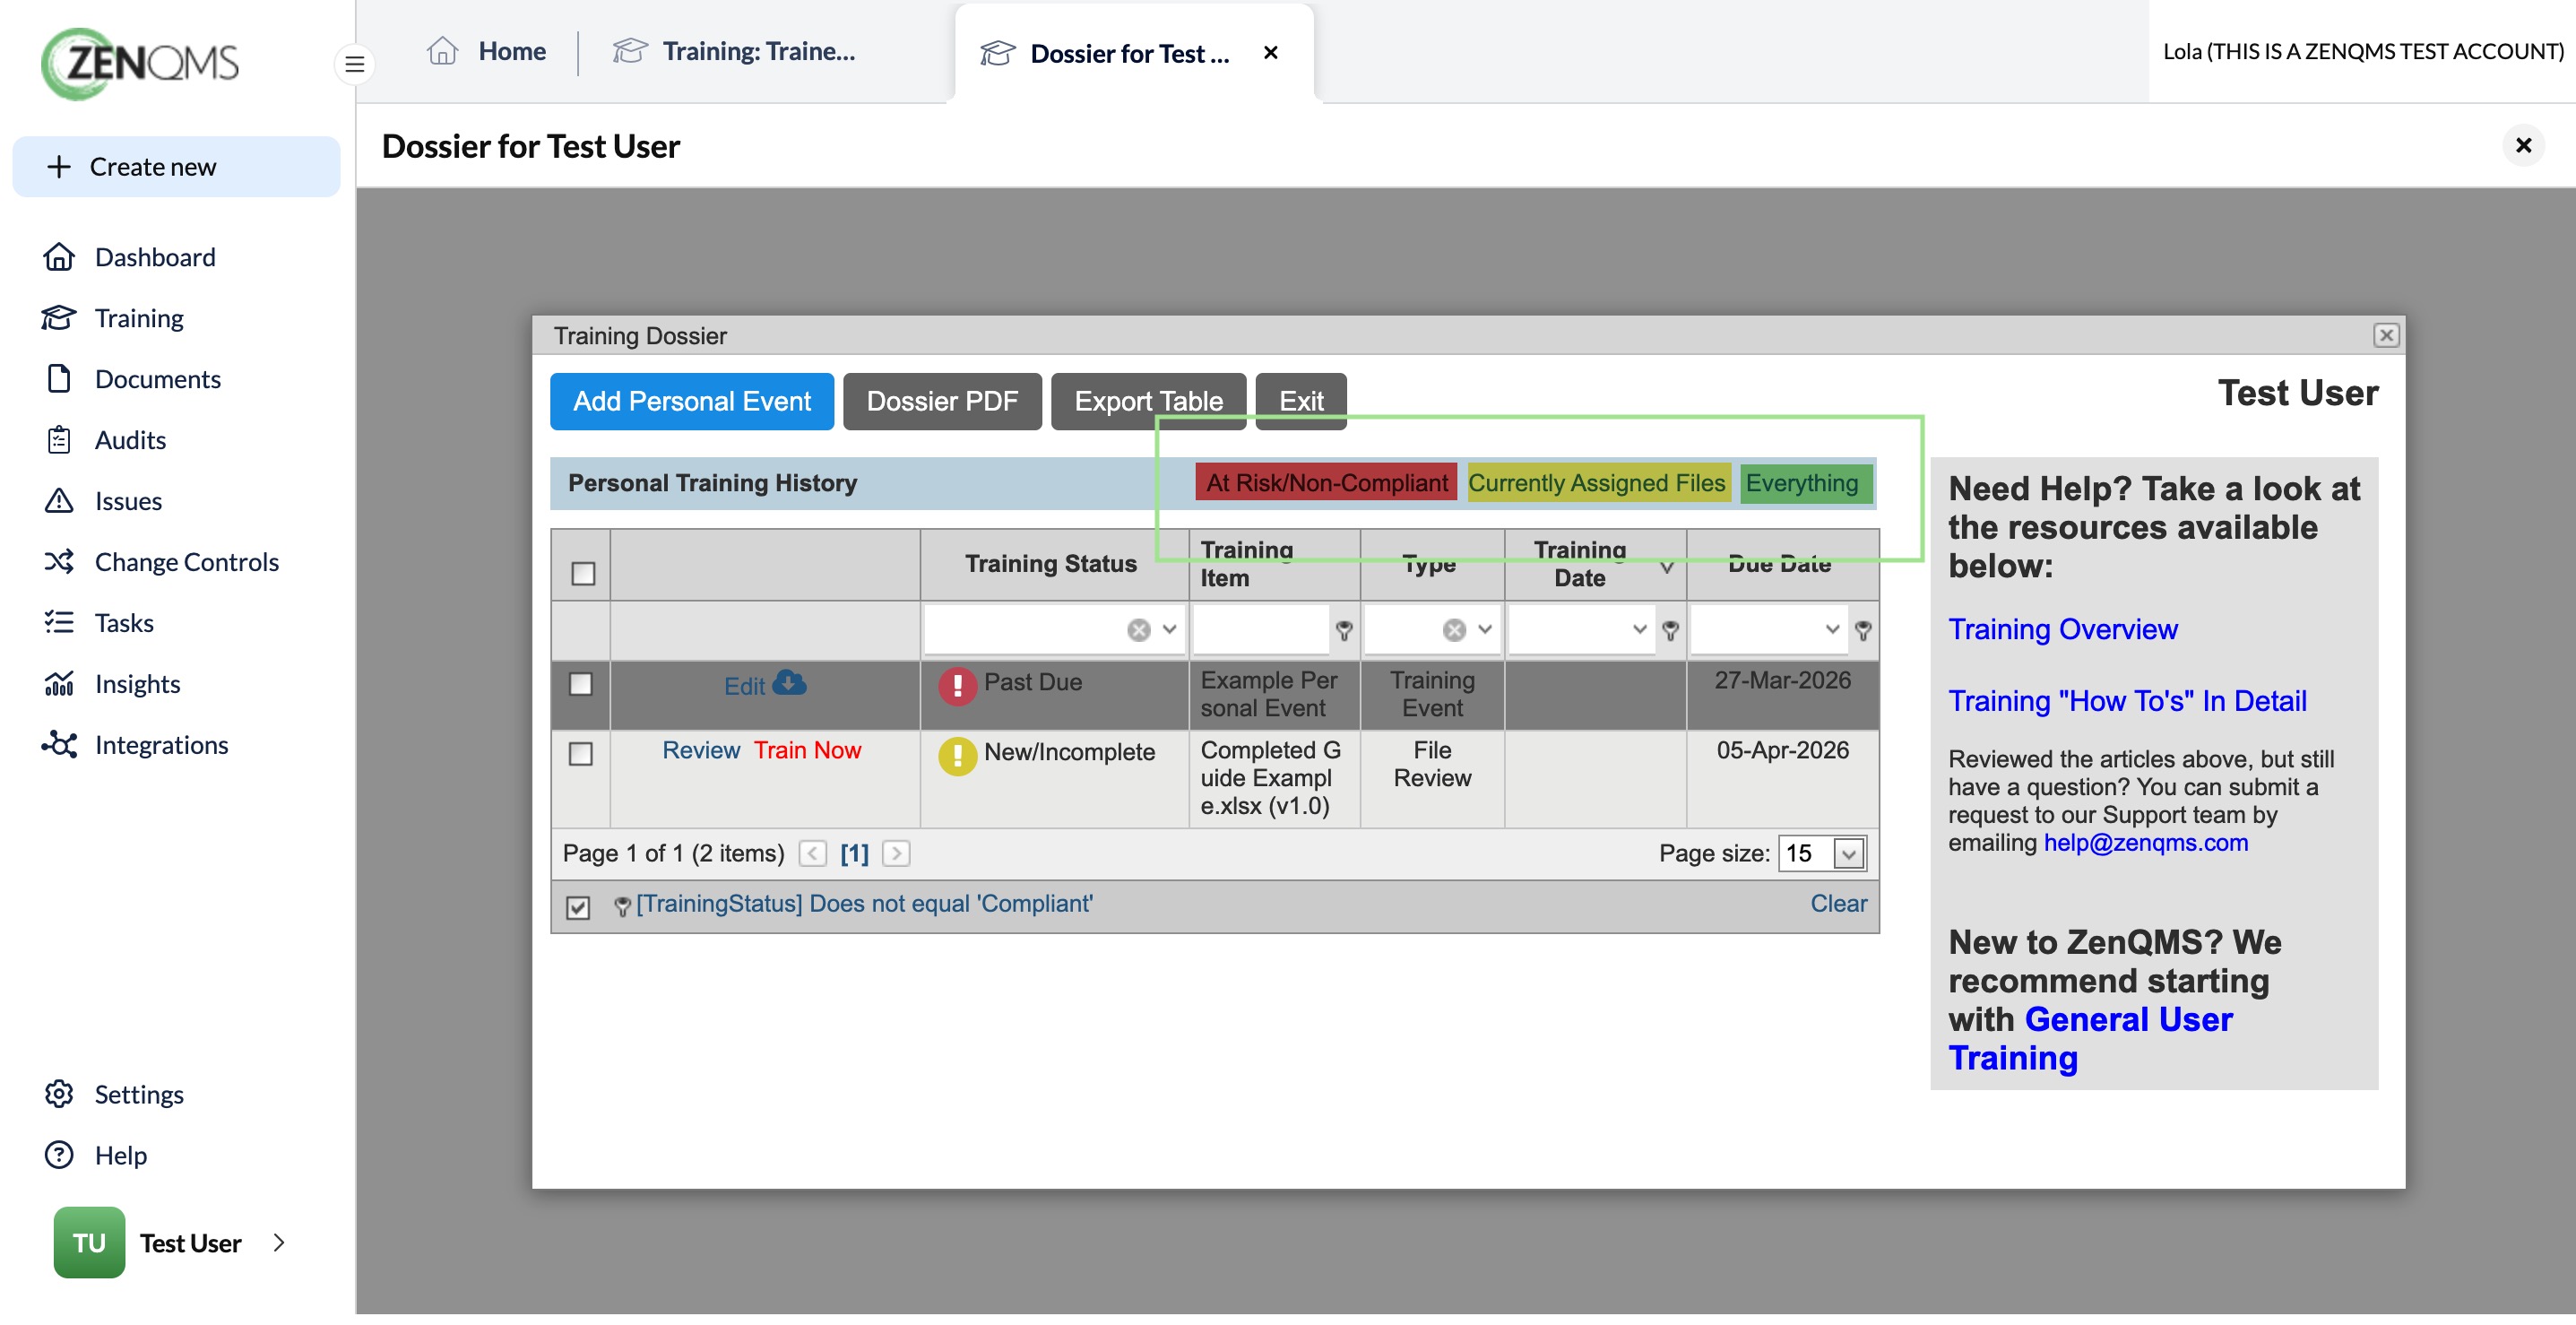Show the Currently Assigned Files view

pyautogui.click(x=1597, y=483)
